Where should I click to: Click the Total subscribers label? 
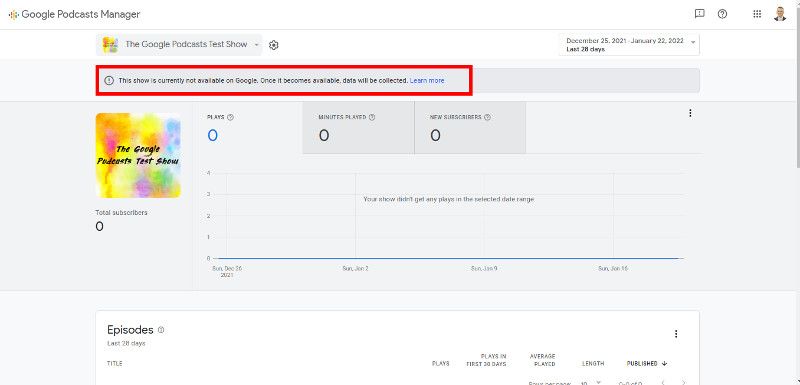(x=121, y=213)
